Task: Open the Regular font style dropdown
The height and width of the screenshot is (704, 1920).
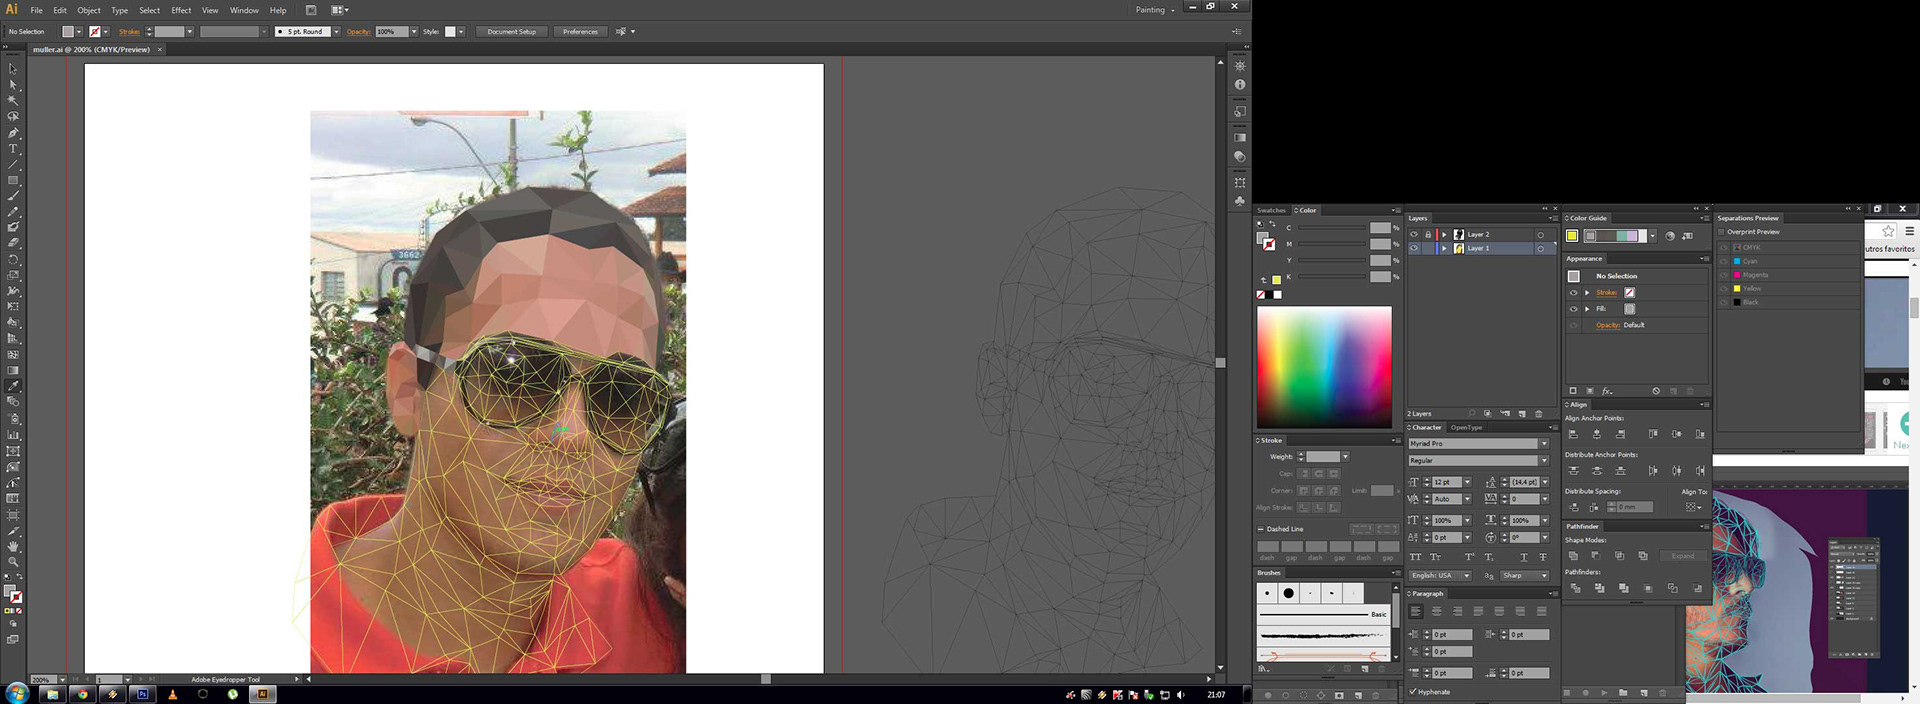Action: pyautogui.click(x=1544, y=461)
